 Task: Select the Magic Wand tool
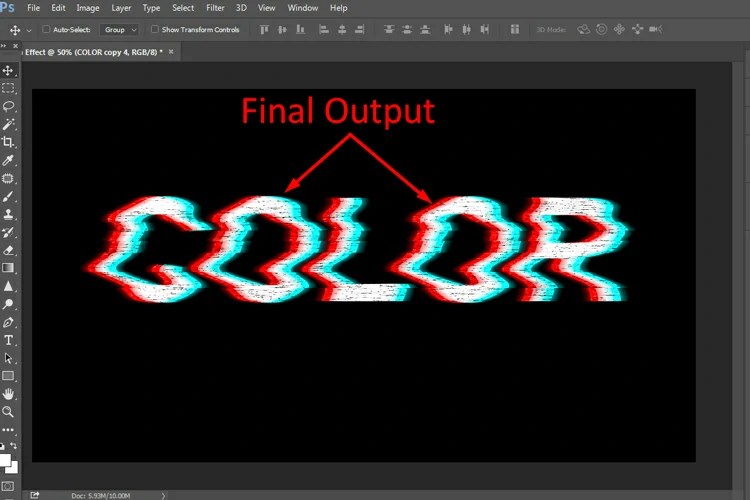[x=8, y=124]
